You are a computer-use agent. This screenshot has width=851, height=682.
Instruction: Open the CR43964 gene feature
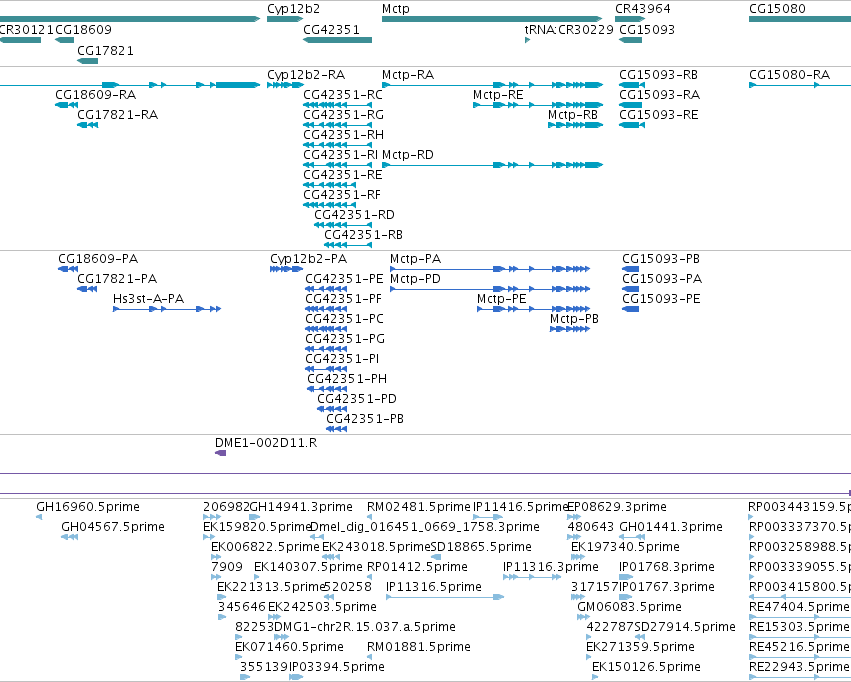point(630,19)
